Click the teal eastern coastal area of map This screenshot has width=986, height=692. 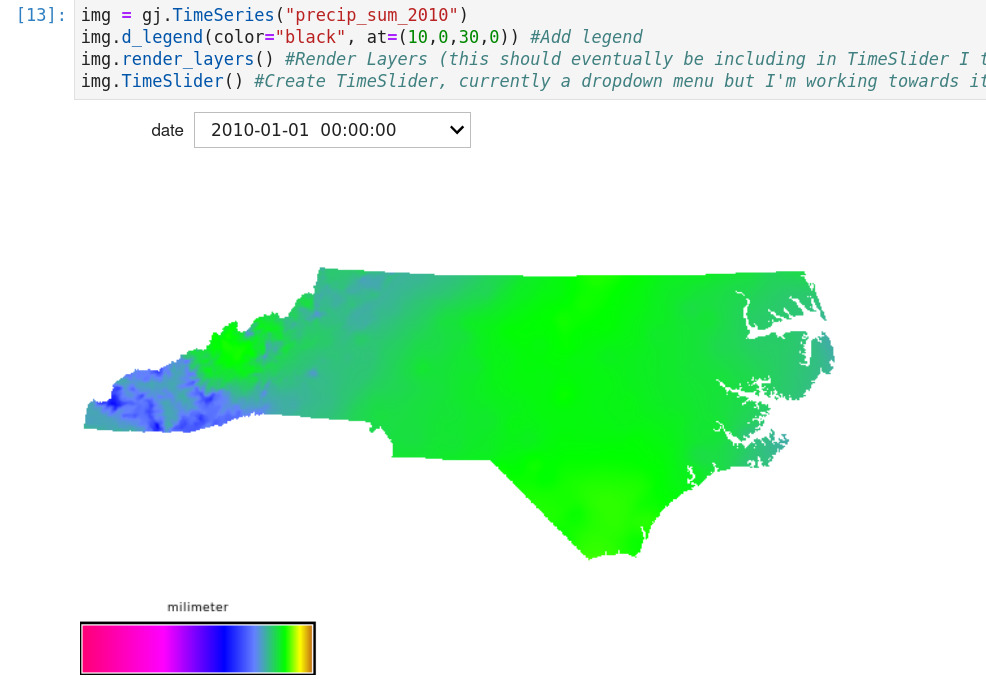click(815, 365)
